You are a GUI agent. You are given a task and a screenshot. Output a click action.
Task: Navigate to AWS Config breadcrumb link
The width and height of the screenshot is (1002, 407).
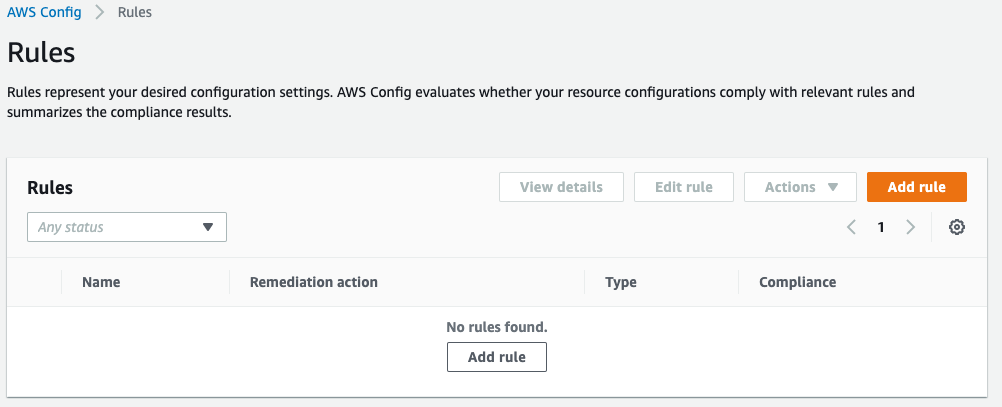tap(44, 13)
